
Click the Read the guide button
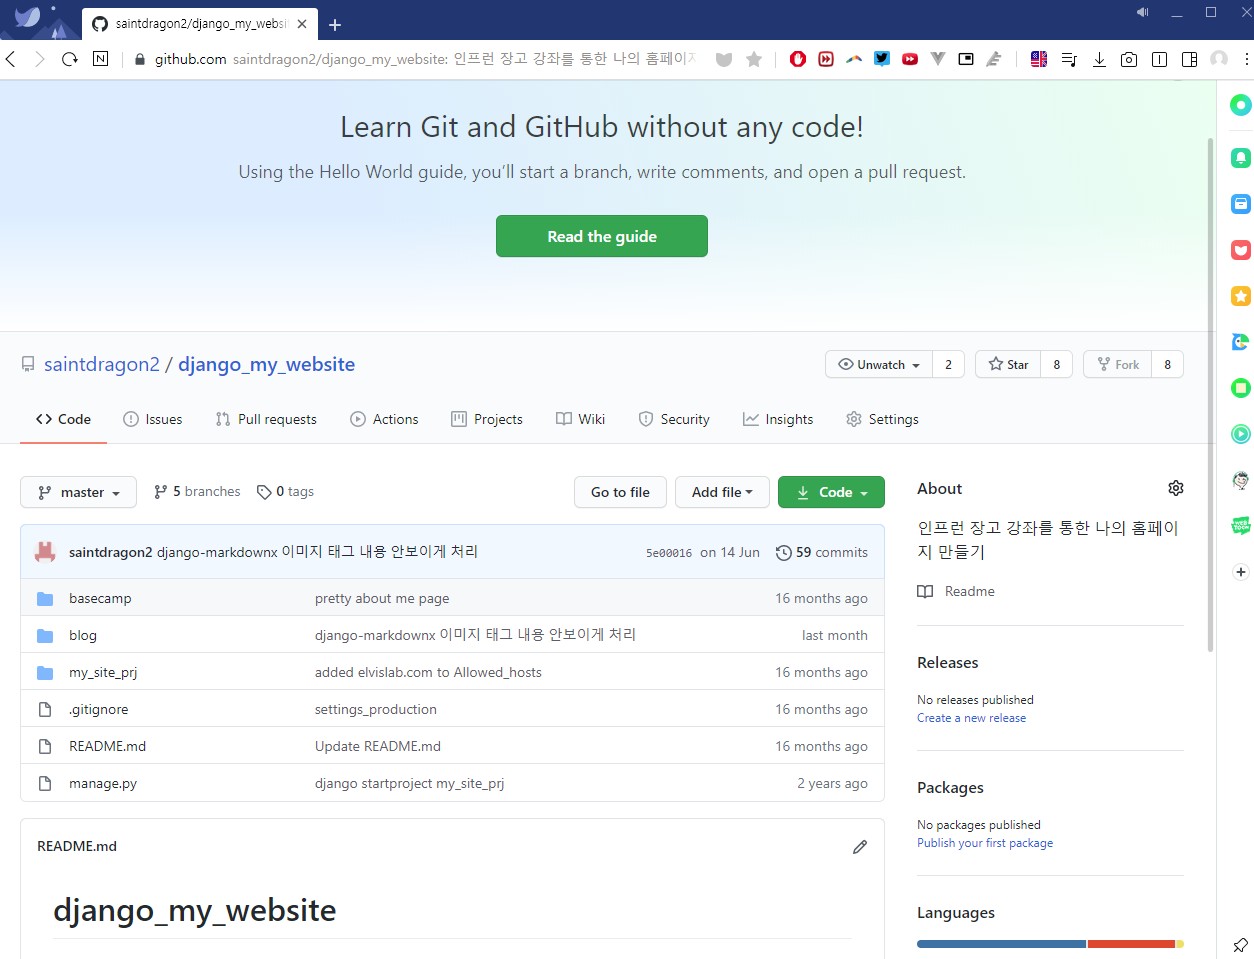pos(602,236)
